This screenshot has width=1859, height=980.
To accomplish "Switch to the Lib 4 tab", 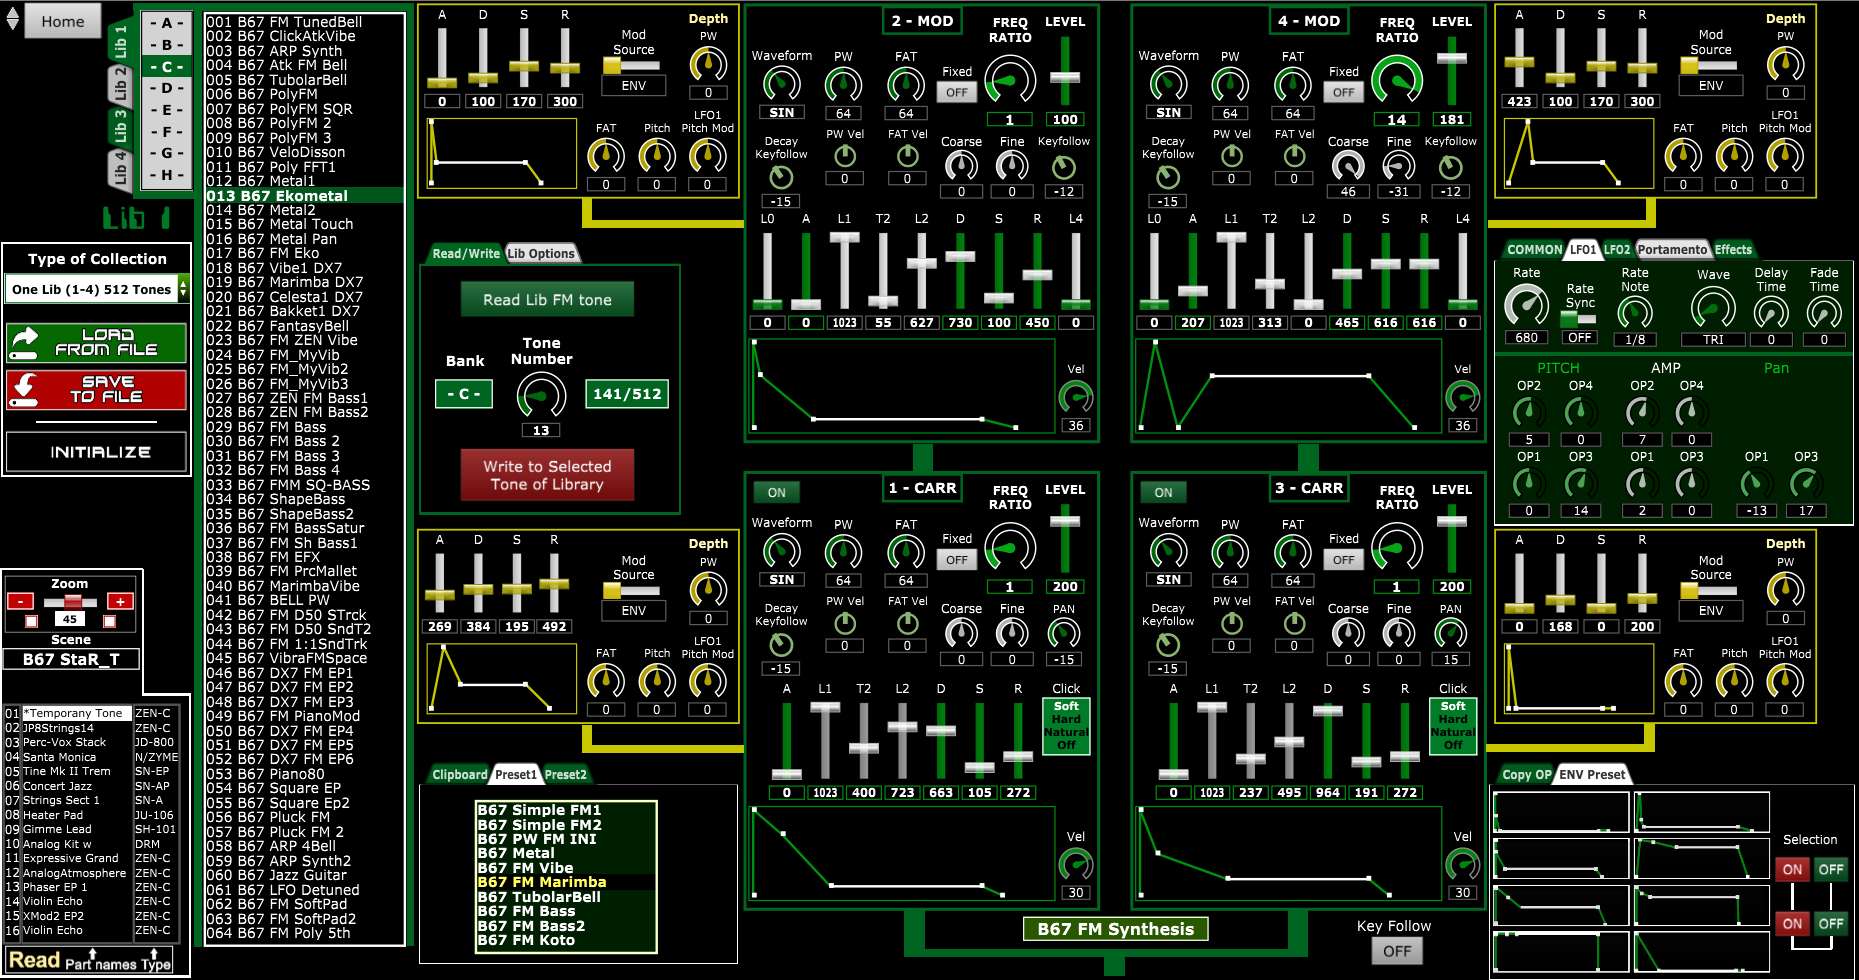I will pyautogui.click(x=120, y=169).
